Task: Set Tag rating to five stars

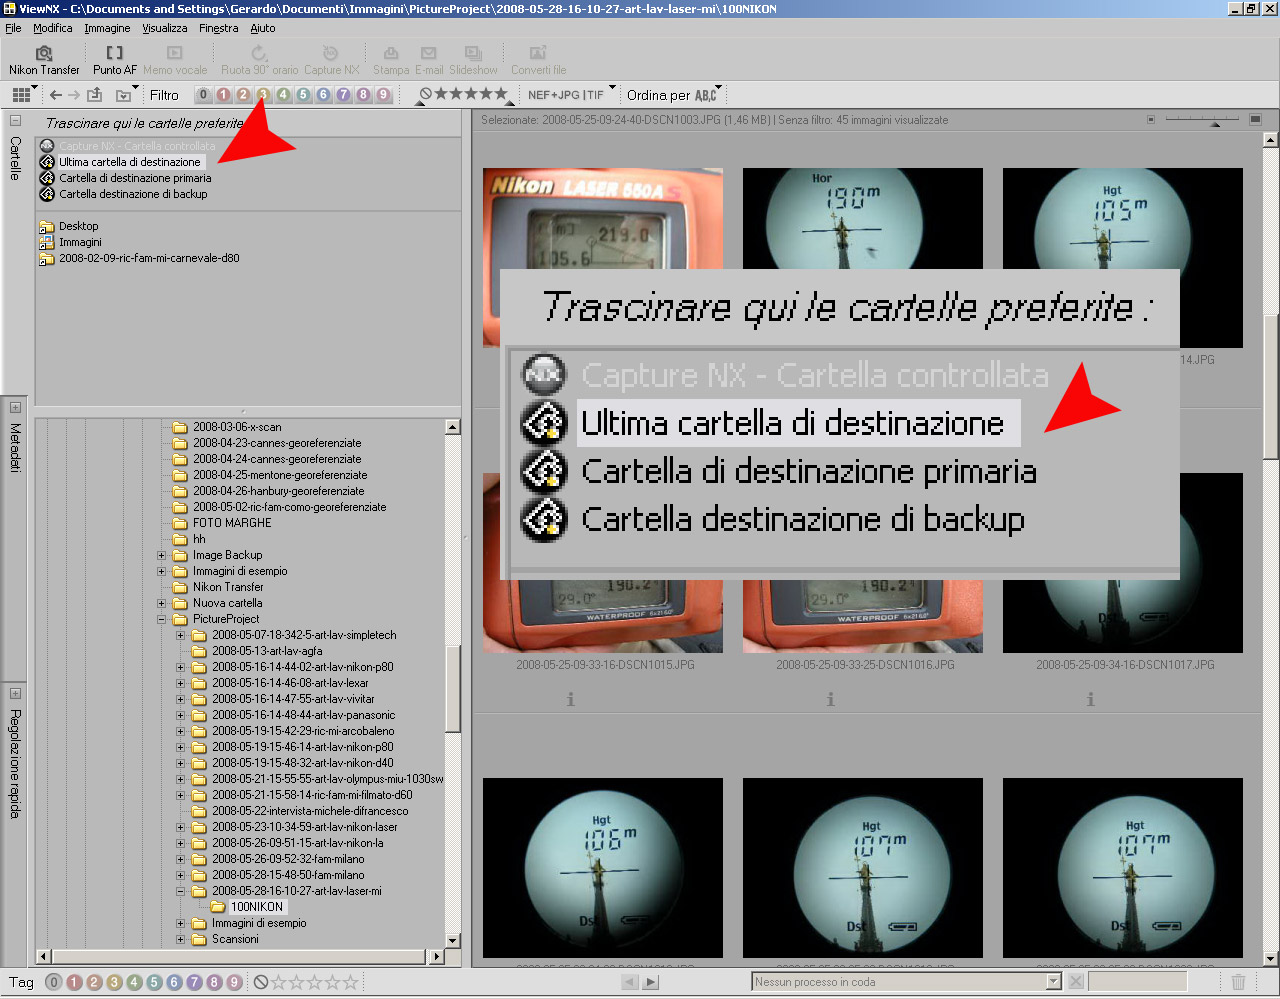Action: [x=350, y=982]
